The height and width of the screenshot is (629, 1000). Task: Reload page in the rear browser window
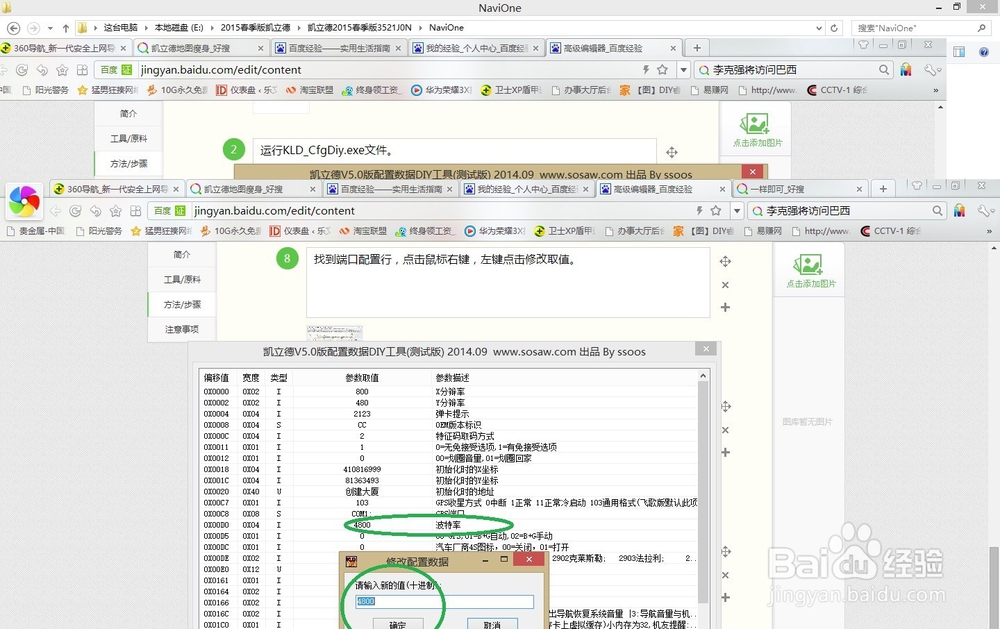22,70
